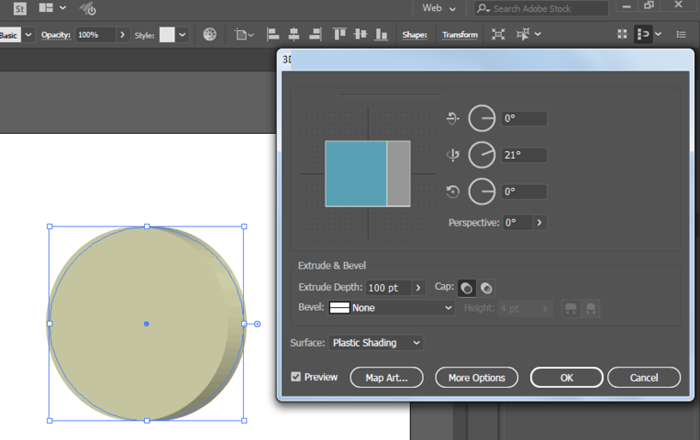Open the Recolor Artwork icon
The height and width of the screenshot is (440, 700).
210,34
